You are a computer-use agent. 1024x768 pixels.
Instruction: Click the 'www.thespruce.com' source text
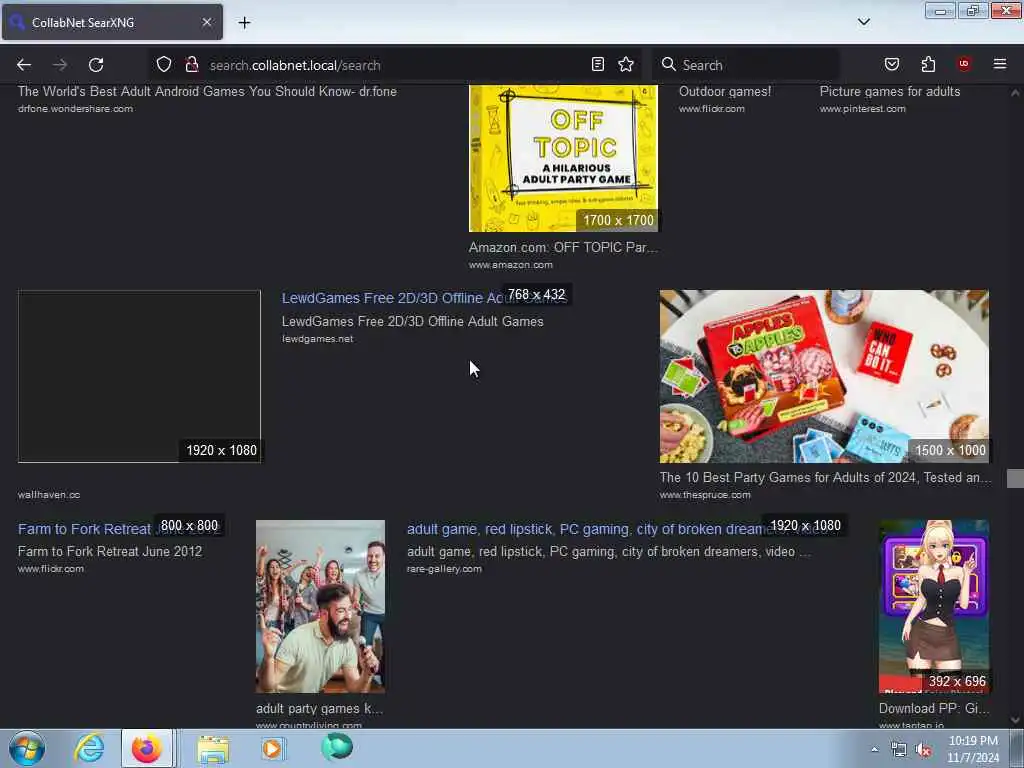[x=705, y=495]
